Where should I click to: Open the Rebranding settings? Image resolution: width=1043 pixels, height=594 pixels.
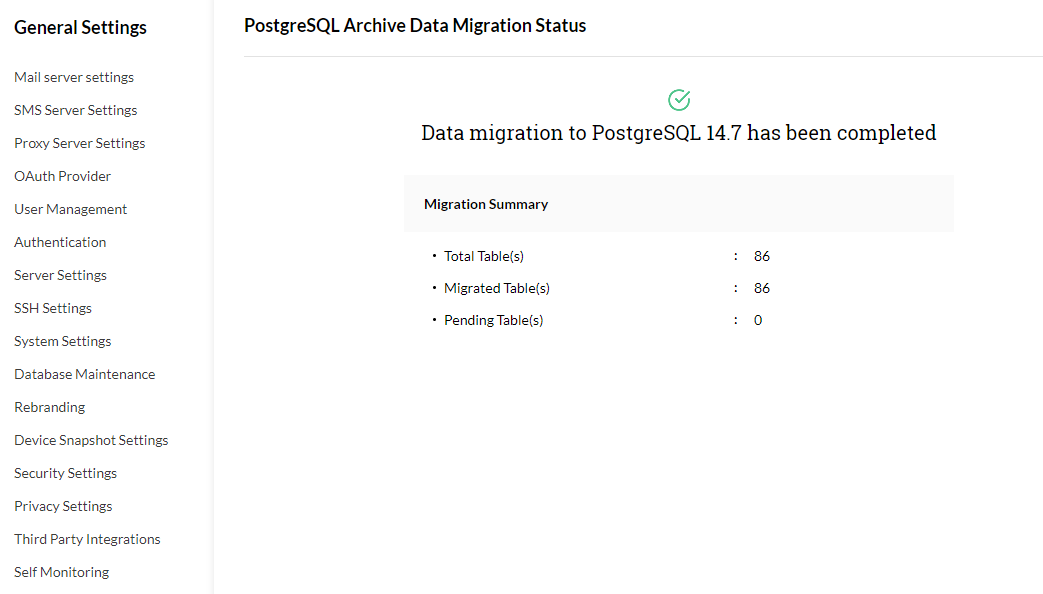coord(50,407)
